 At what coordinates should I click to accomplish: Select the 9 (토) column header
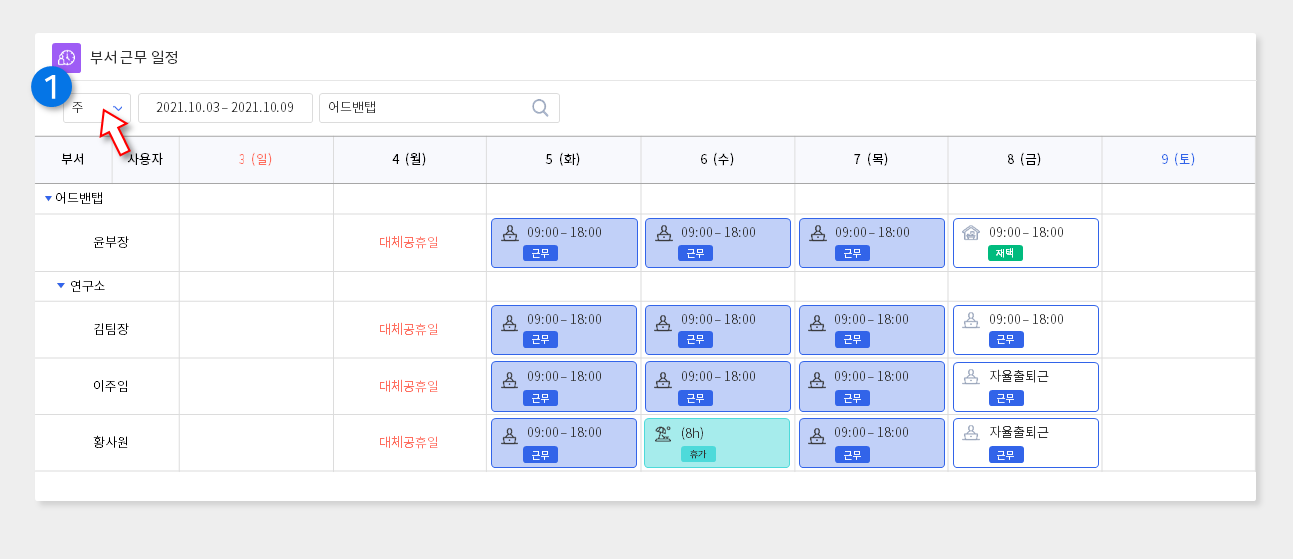(1178, 159)
